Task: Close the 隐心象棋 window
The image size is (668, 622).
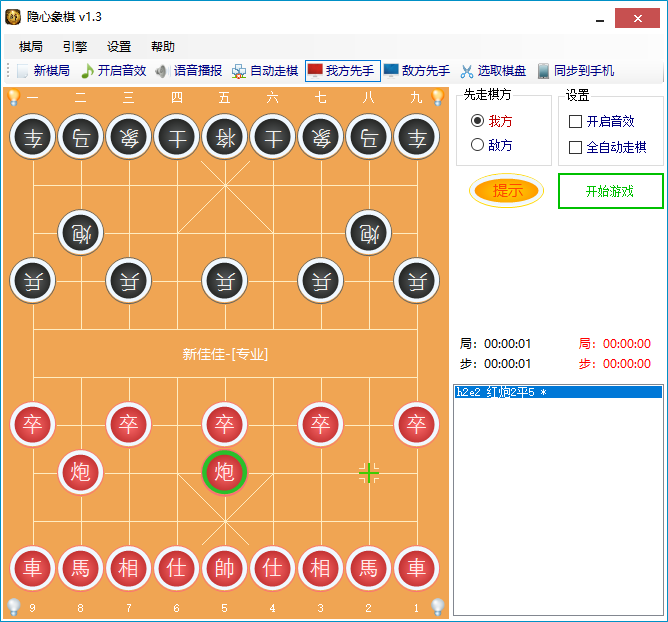Action: coord(637,18)
